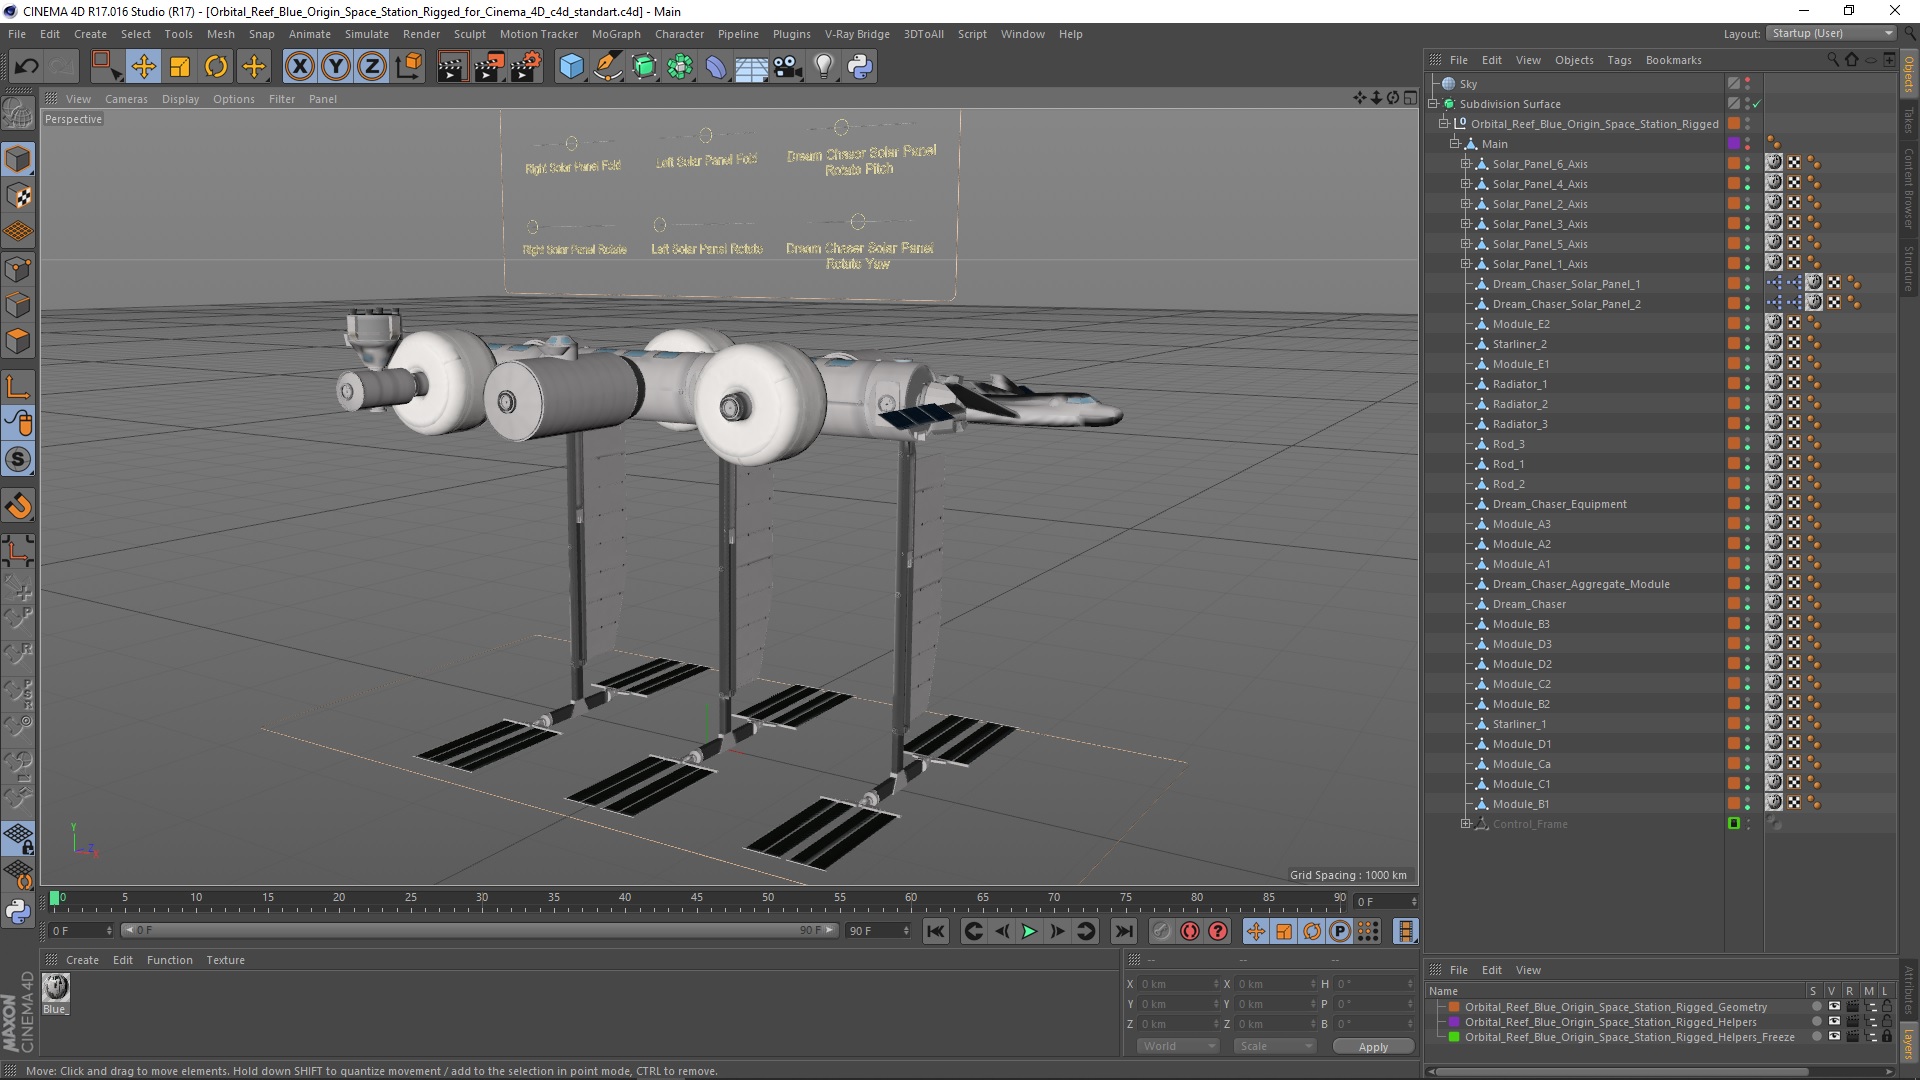Add a Light object
Viewport: 1920px width, 1080px height.
pos(824,67)
